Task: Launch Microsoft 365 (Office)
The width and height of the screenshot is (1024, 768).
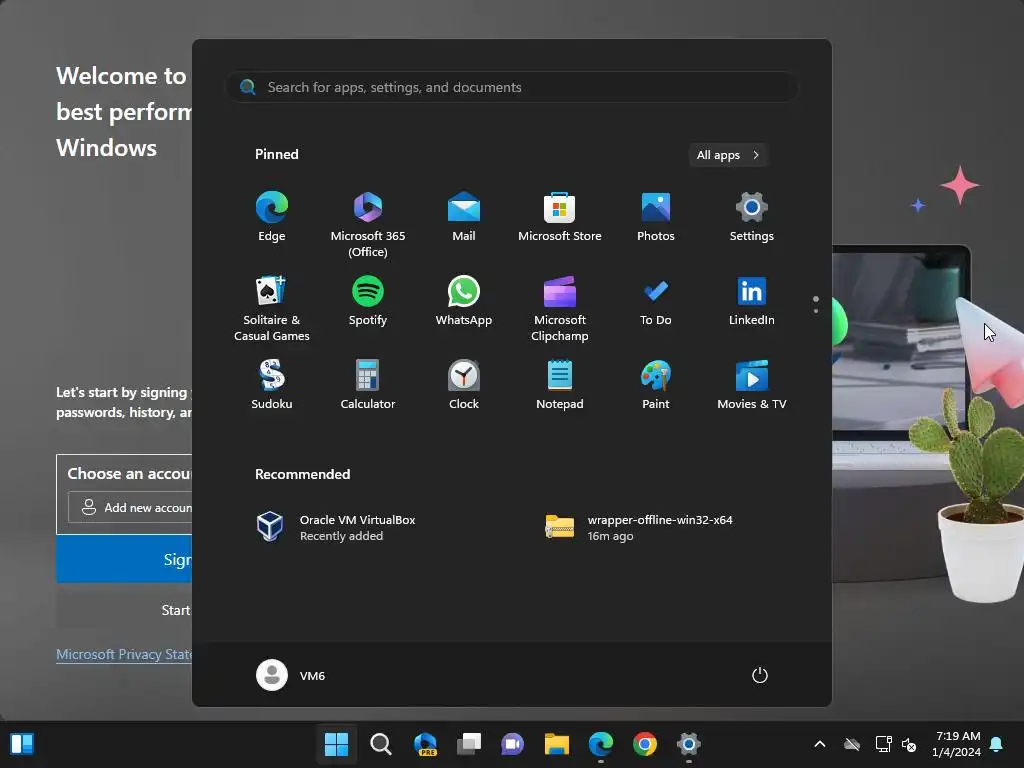Action: [368, 225]
